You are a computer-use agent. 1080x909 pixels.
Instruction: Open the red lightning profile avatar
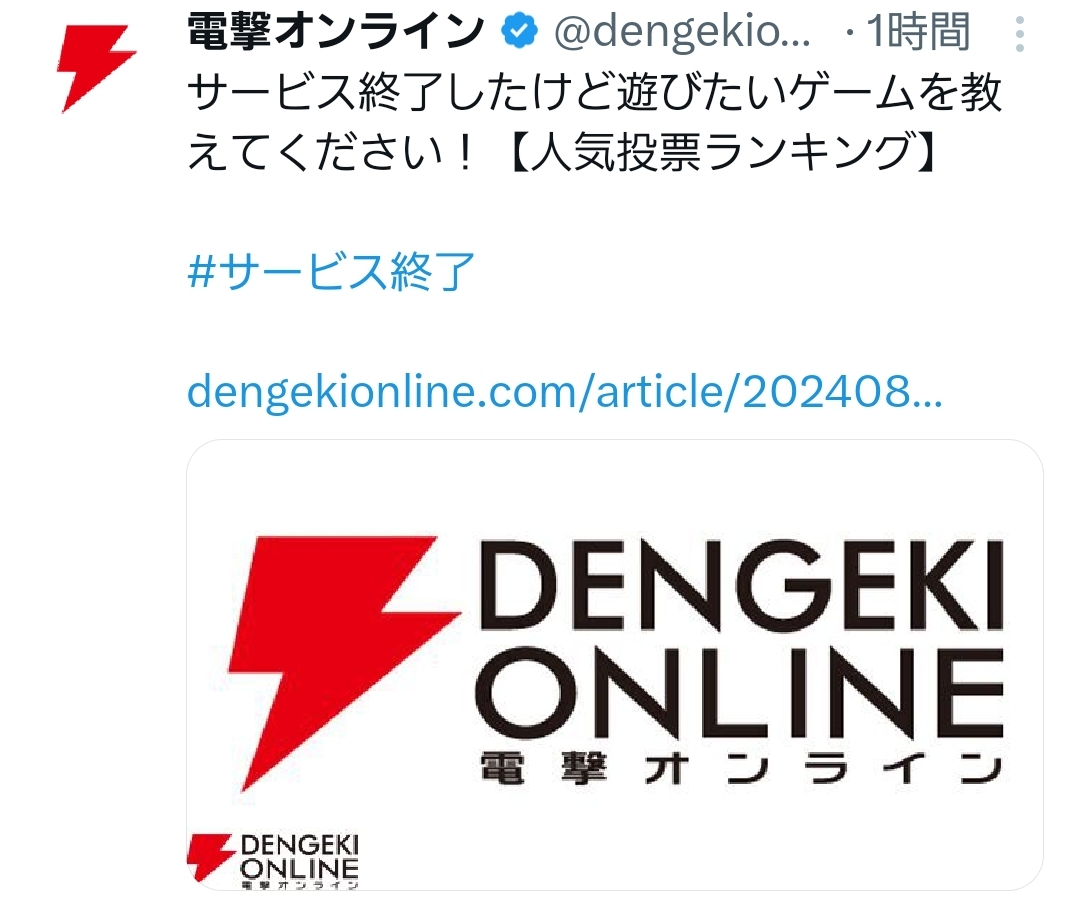click(x=96, y=69)
